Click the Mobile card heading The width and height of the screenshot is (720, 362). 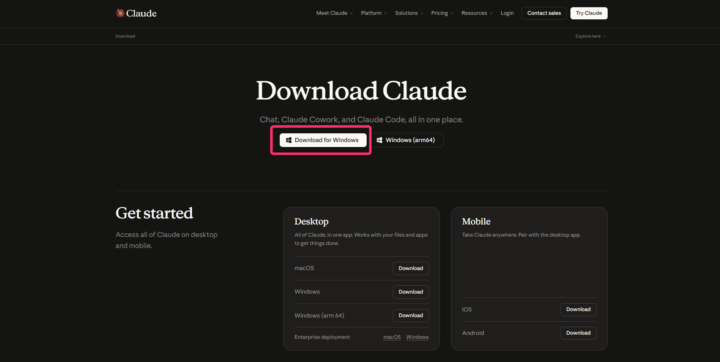(x=476, y=221)
